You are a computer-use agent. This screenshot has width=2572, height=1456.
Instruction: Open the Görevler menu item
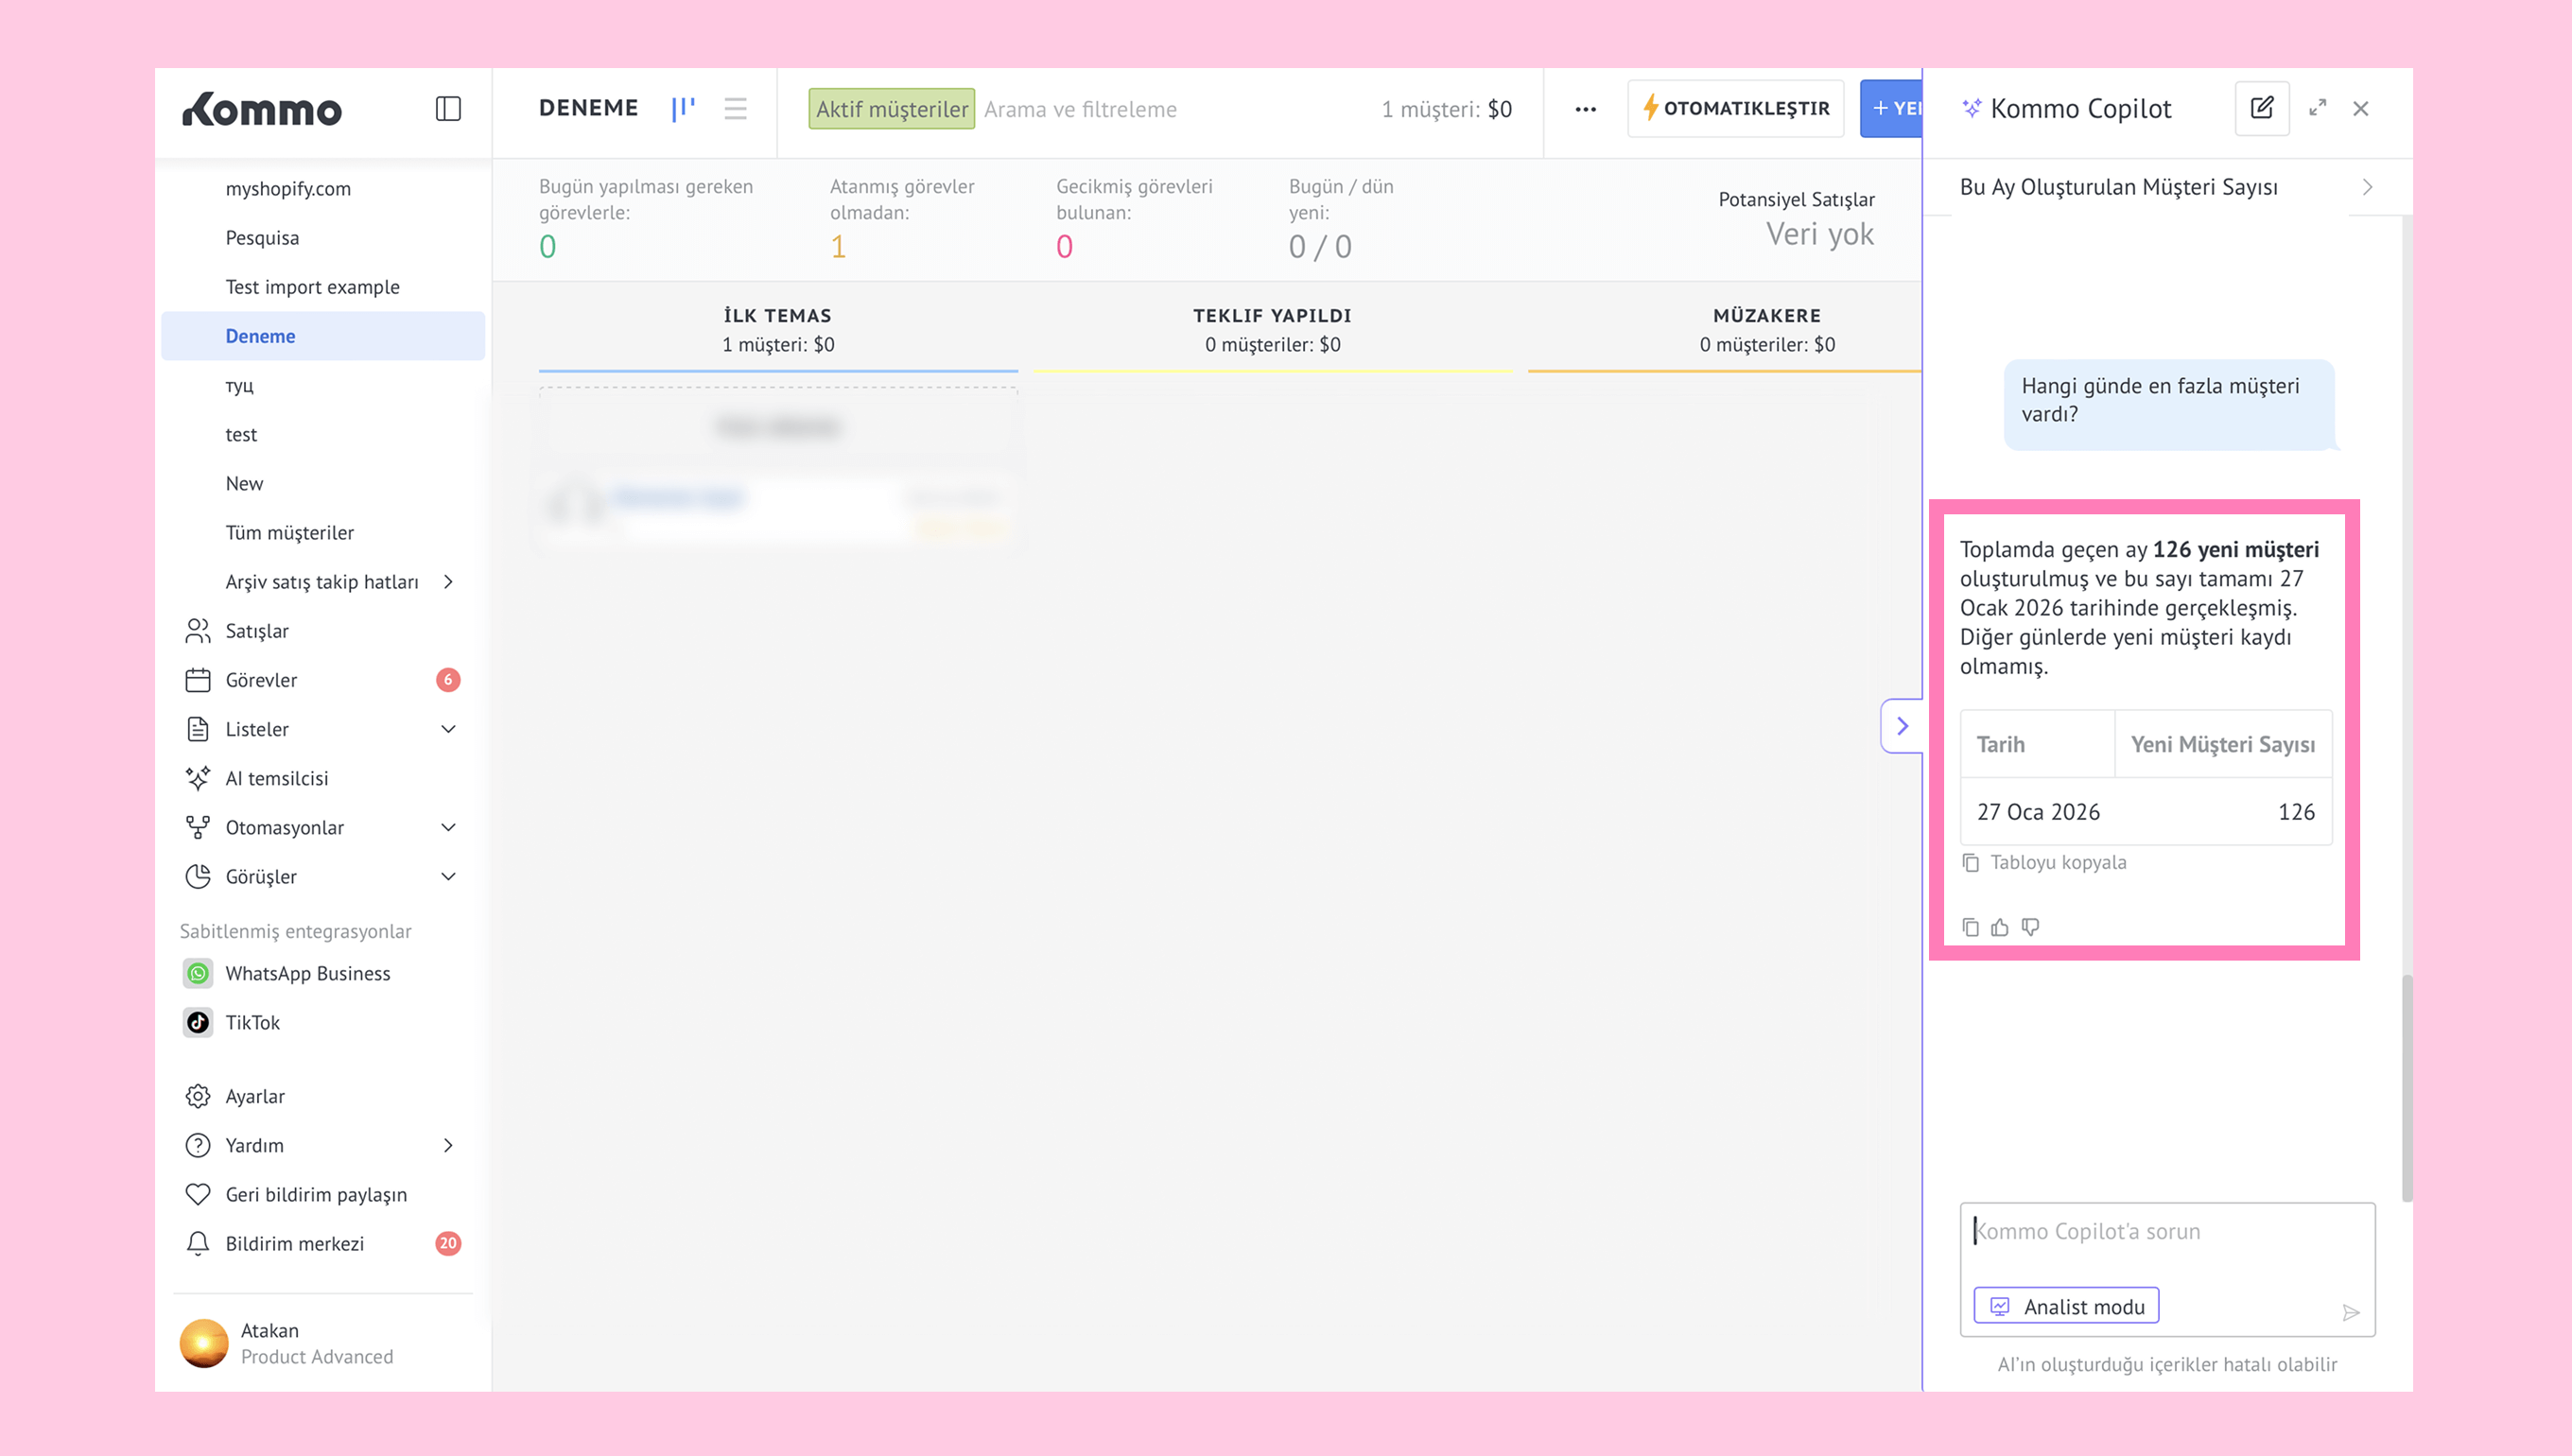[261, 680]
